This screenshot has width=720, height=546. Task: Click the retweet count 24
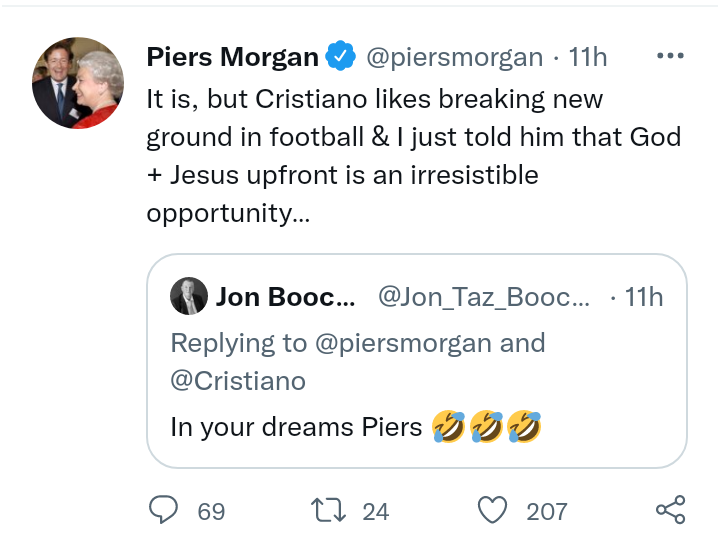[375, 512]
